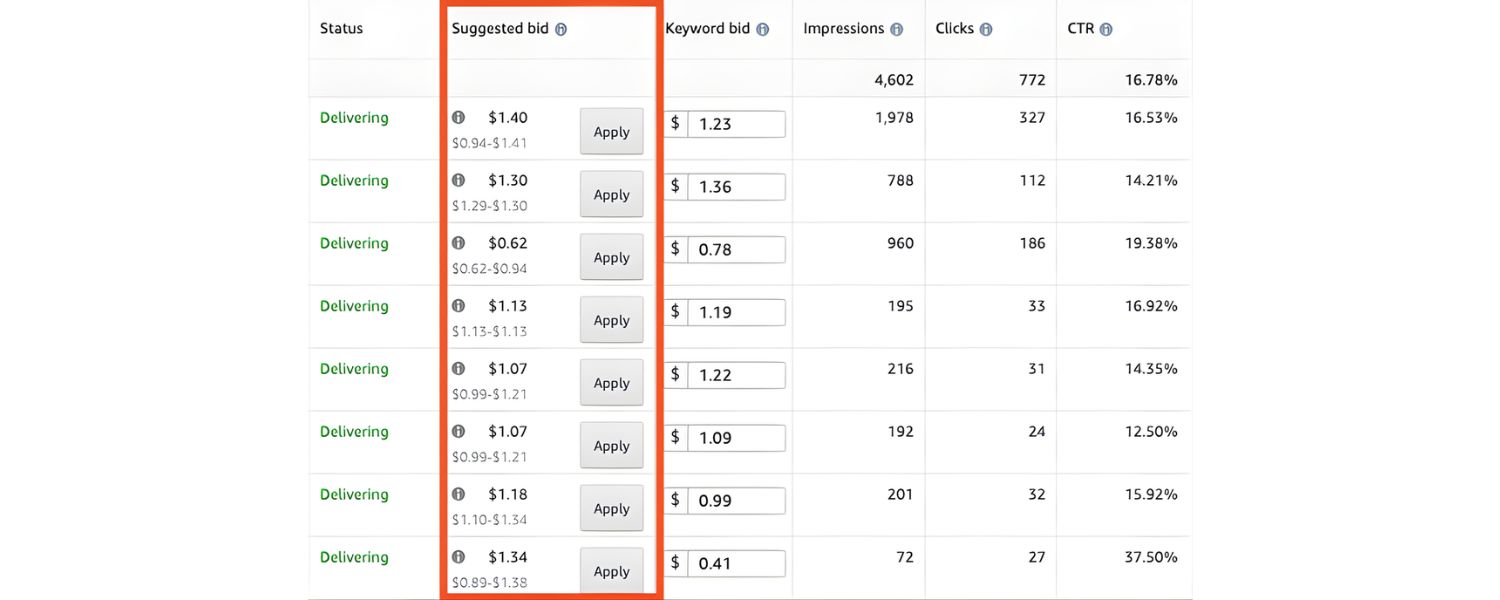Image resolution: width=1500 pixels, height=600 pixels.
Task: Apply the $1.13 suggested bid
Action: pos(611,320)
